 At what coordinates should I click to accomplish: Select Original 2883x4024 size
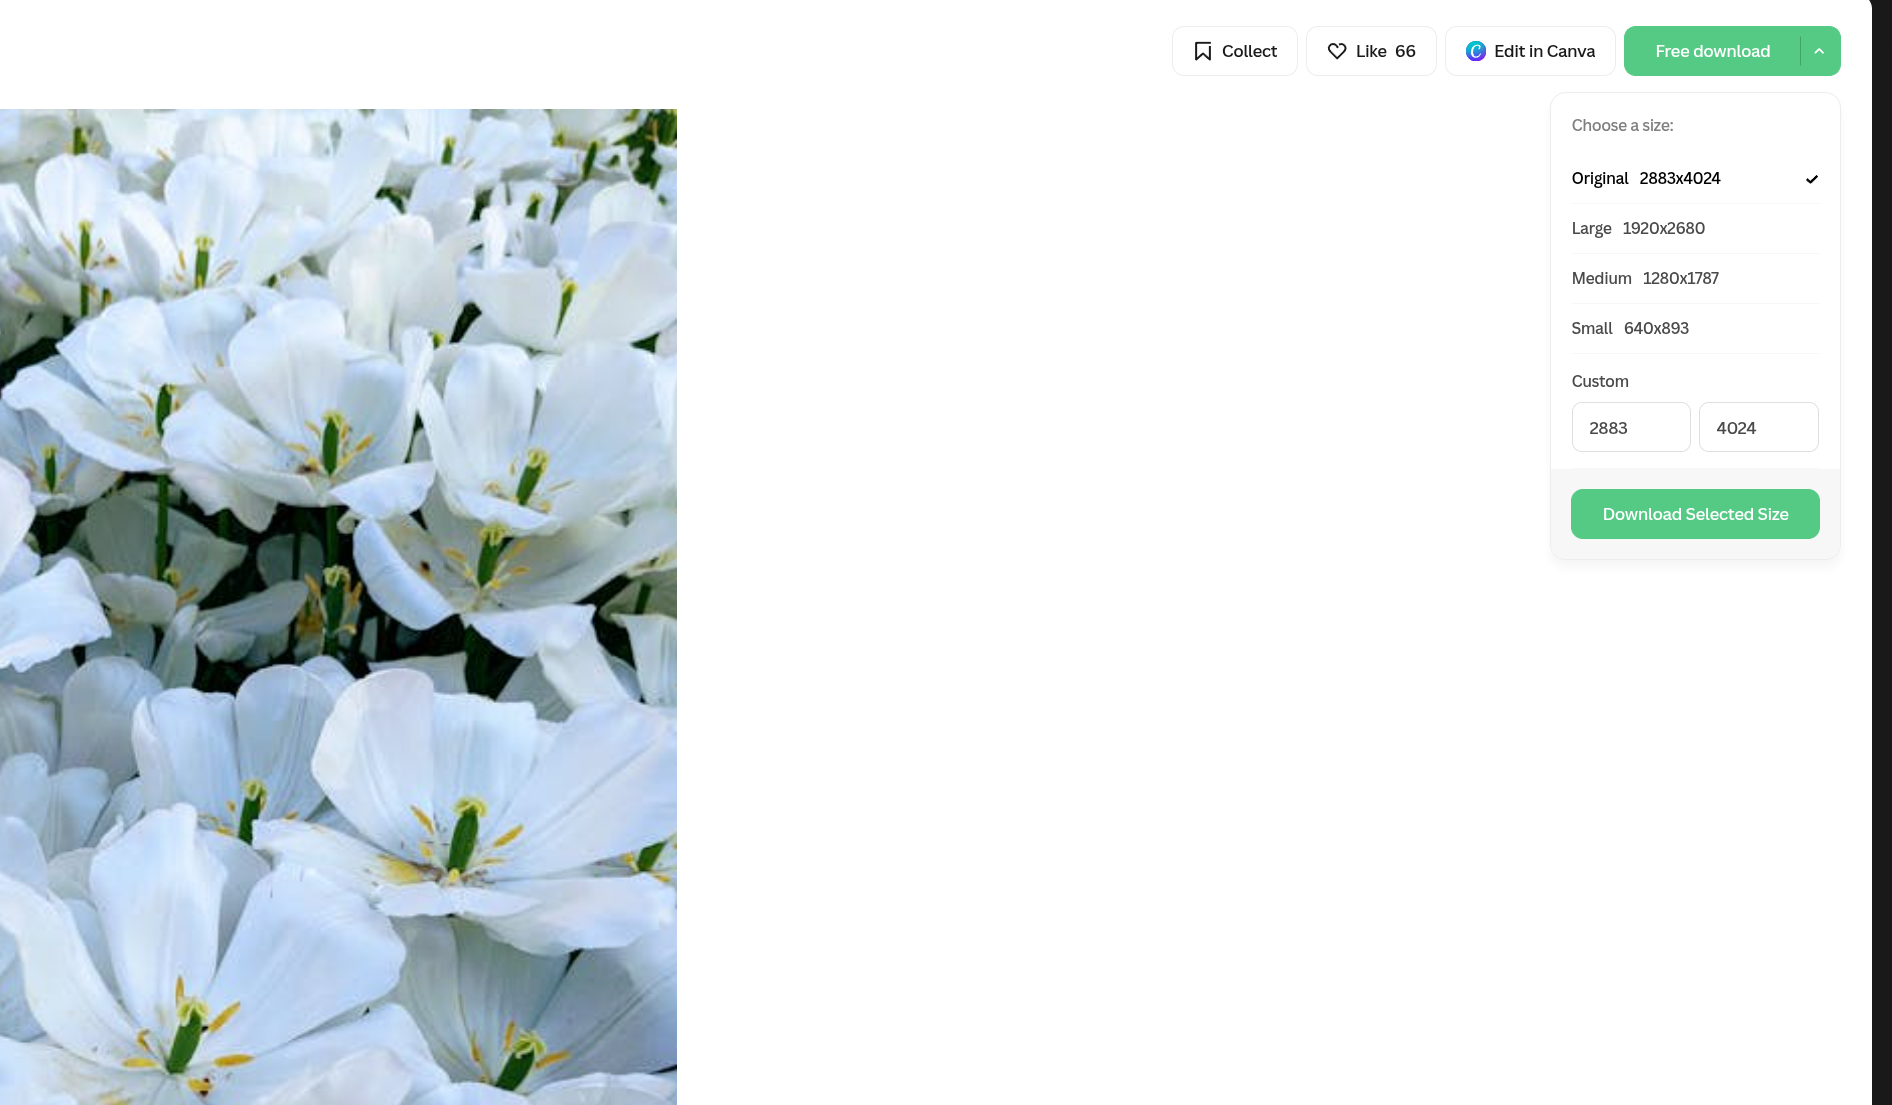coord(1695,179)
